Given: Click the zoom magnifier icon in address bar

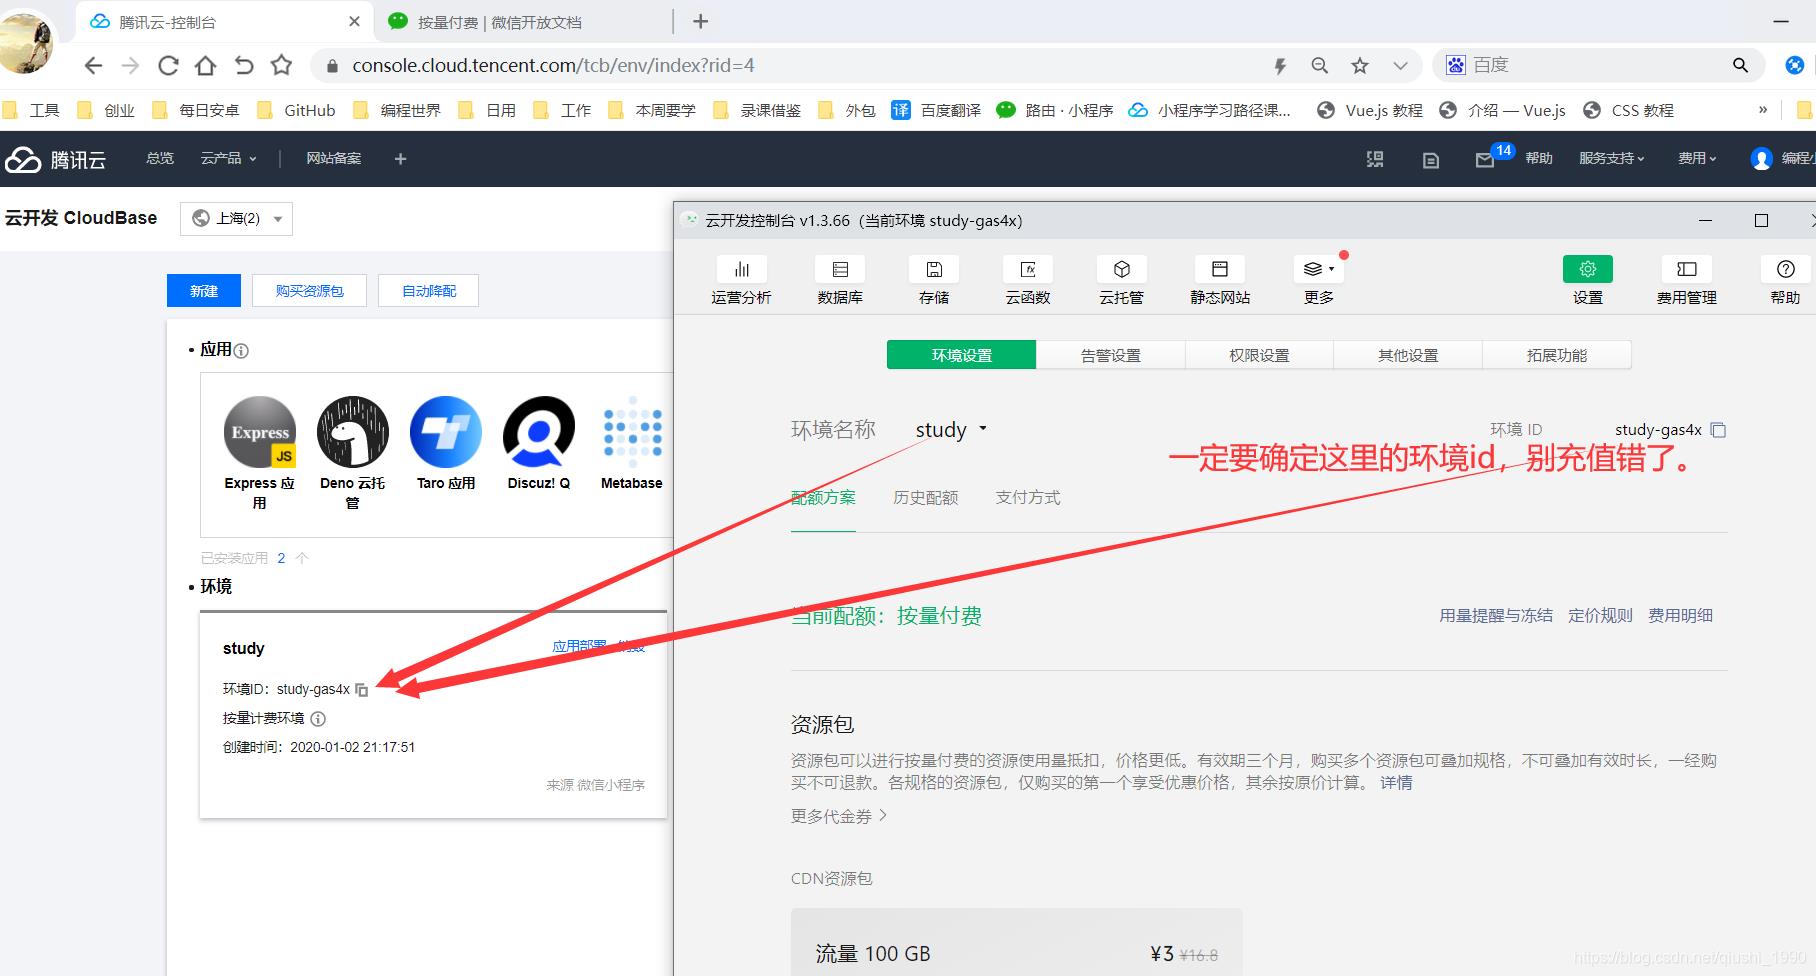Looking at the screenshot, I should (x=1320, y=66).
